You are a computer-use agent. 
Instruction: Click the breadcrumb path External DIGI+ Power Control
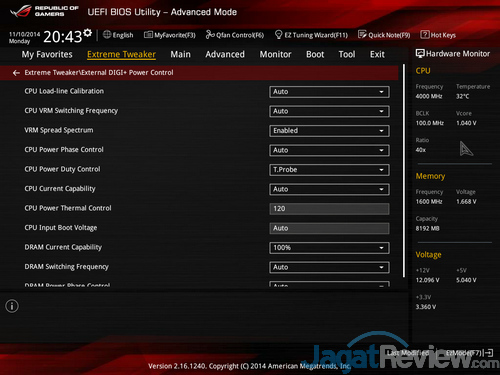(x=128, y=73)
